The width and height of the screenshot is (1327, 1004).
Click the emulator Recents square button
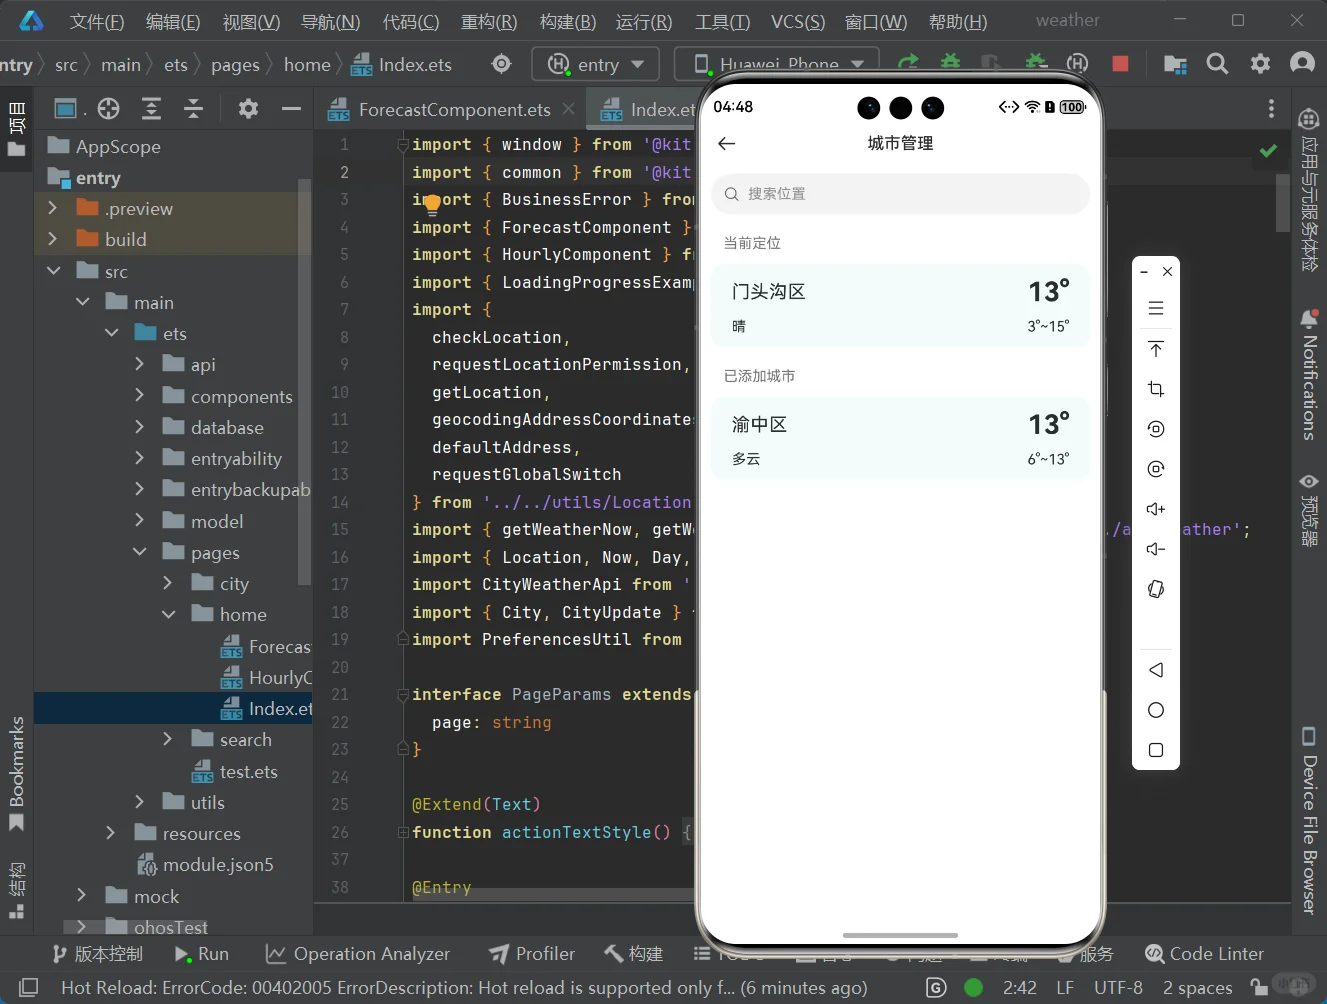1156,750
